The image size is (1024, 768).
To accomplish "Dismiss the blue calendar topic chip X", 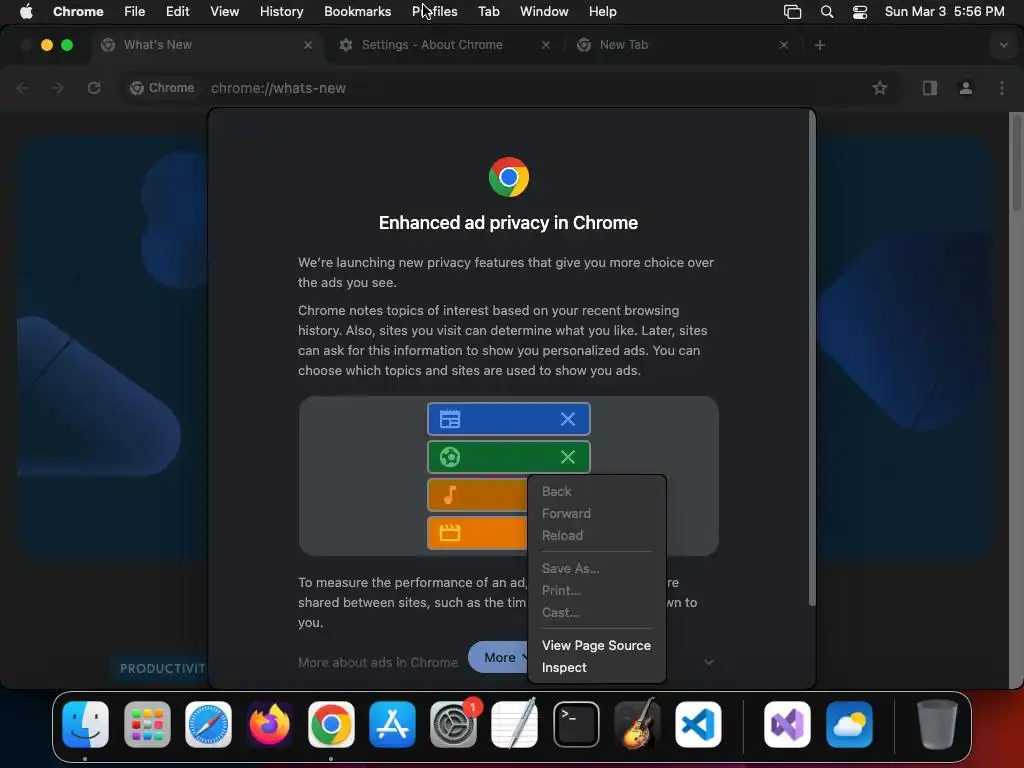I will (x=568, y=419).
